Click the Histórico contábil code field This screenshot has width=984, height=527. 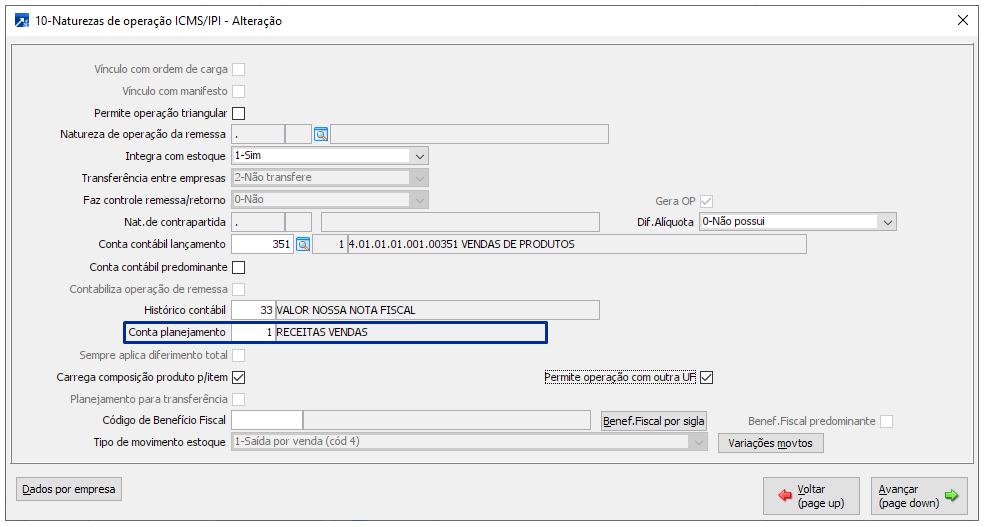(253, 310)
